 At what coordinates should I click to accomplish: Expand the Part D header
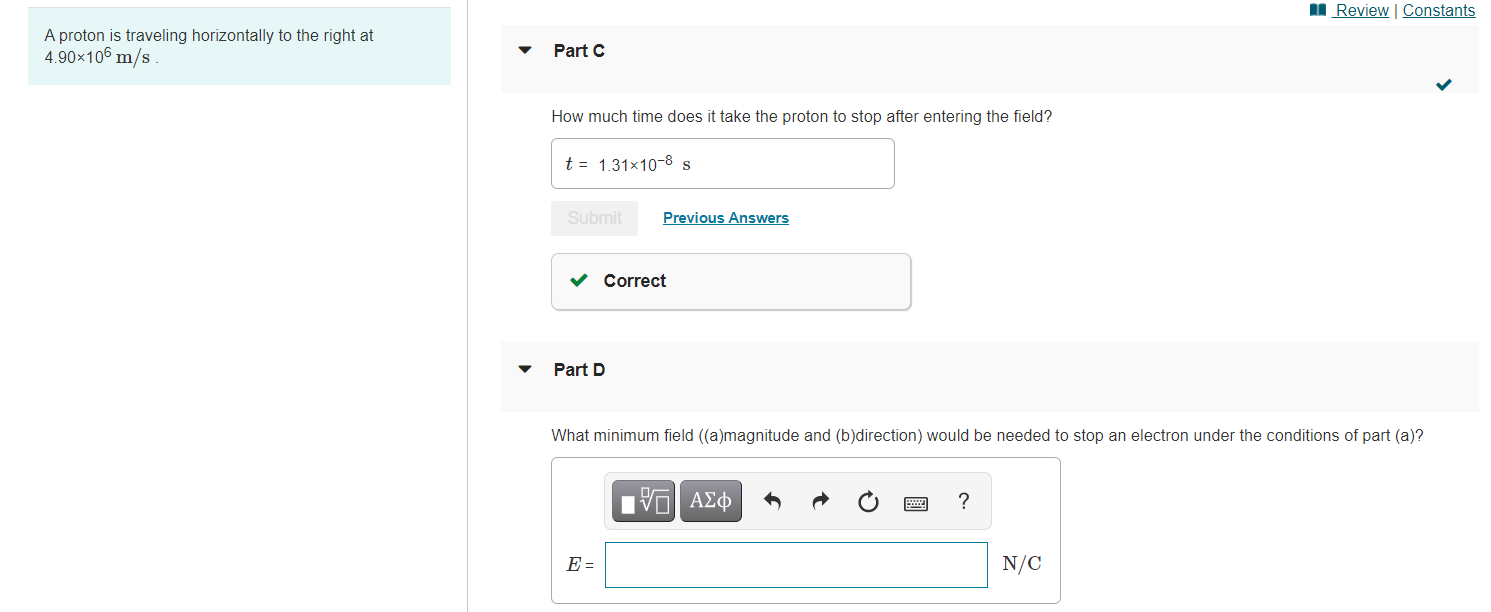pos(580,368)
